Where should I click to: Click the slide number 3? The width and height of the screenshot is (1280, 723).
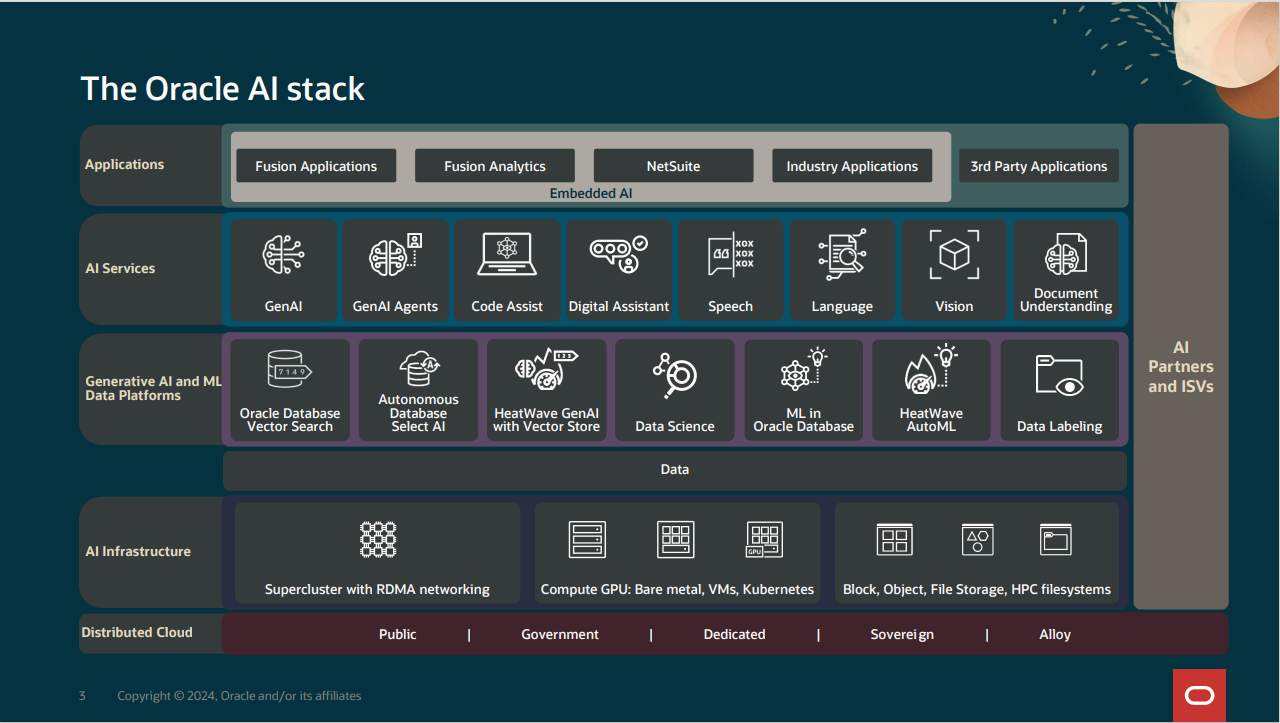(82, 695)
